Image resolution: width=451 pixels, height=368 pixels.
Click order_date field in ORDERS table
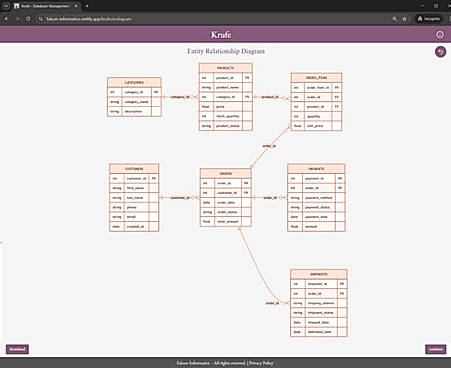[x=226, y=202]
